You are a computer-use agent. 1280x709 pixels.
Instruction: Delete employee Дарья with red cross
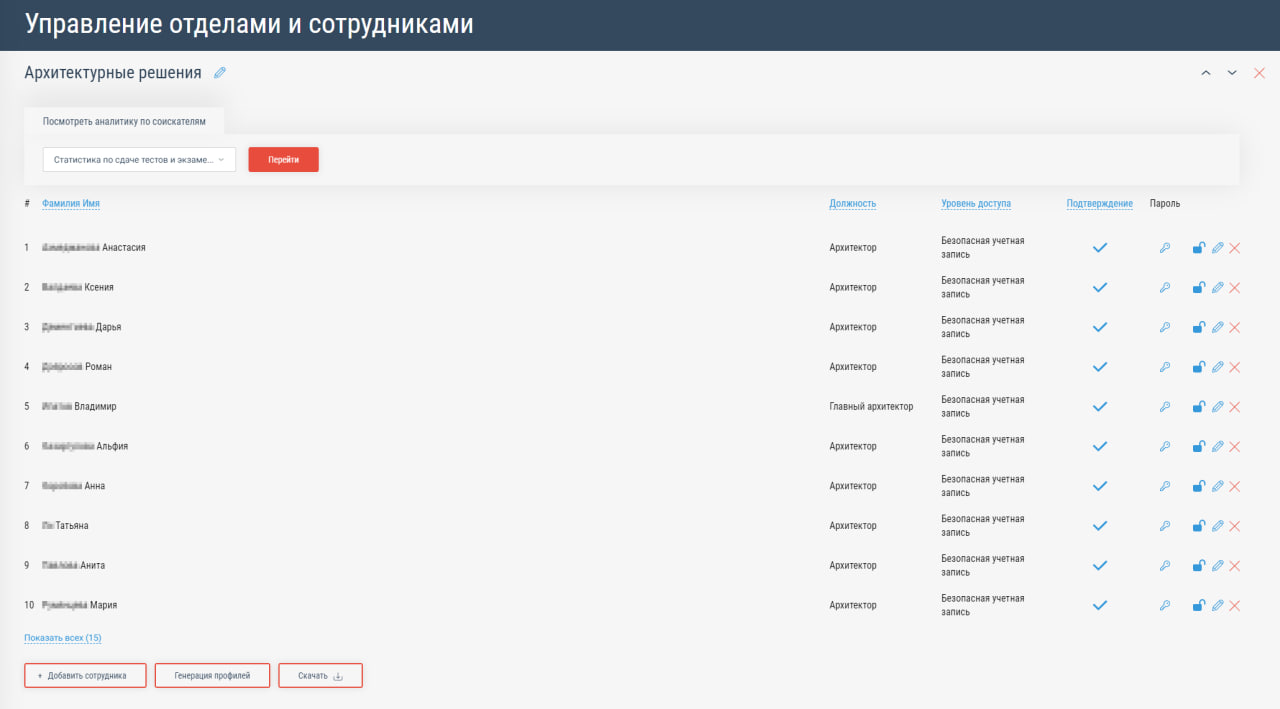[x=1234, y=328]
